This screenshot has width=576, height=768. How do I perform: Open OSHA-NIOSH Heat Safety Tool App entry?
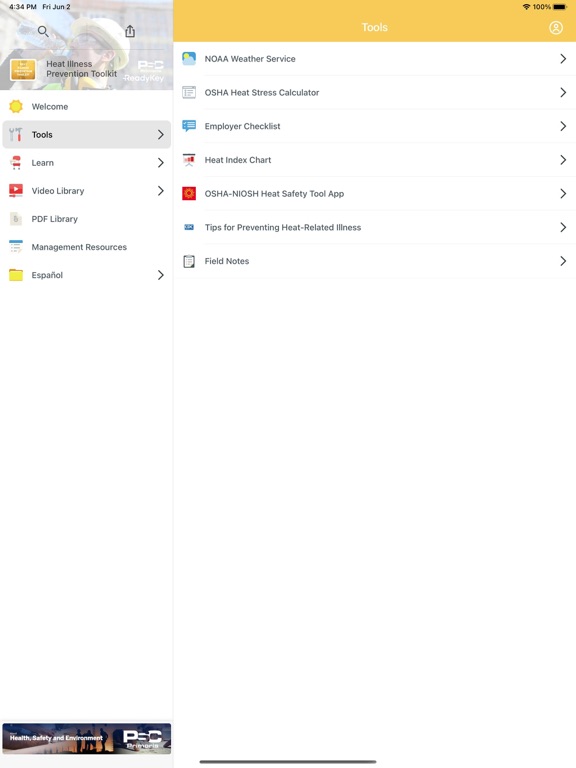coord(375,193)
